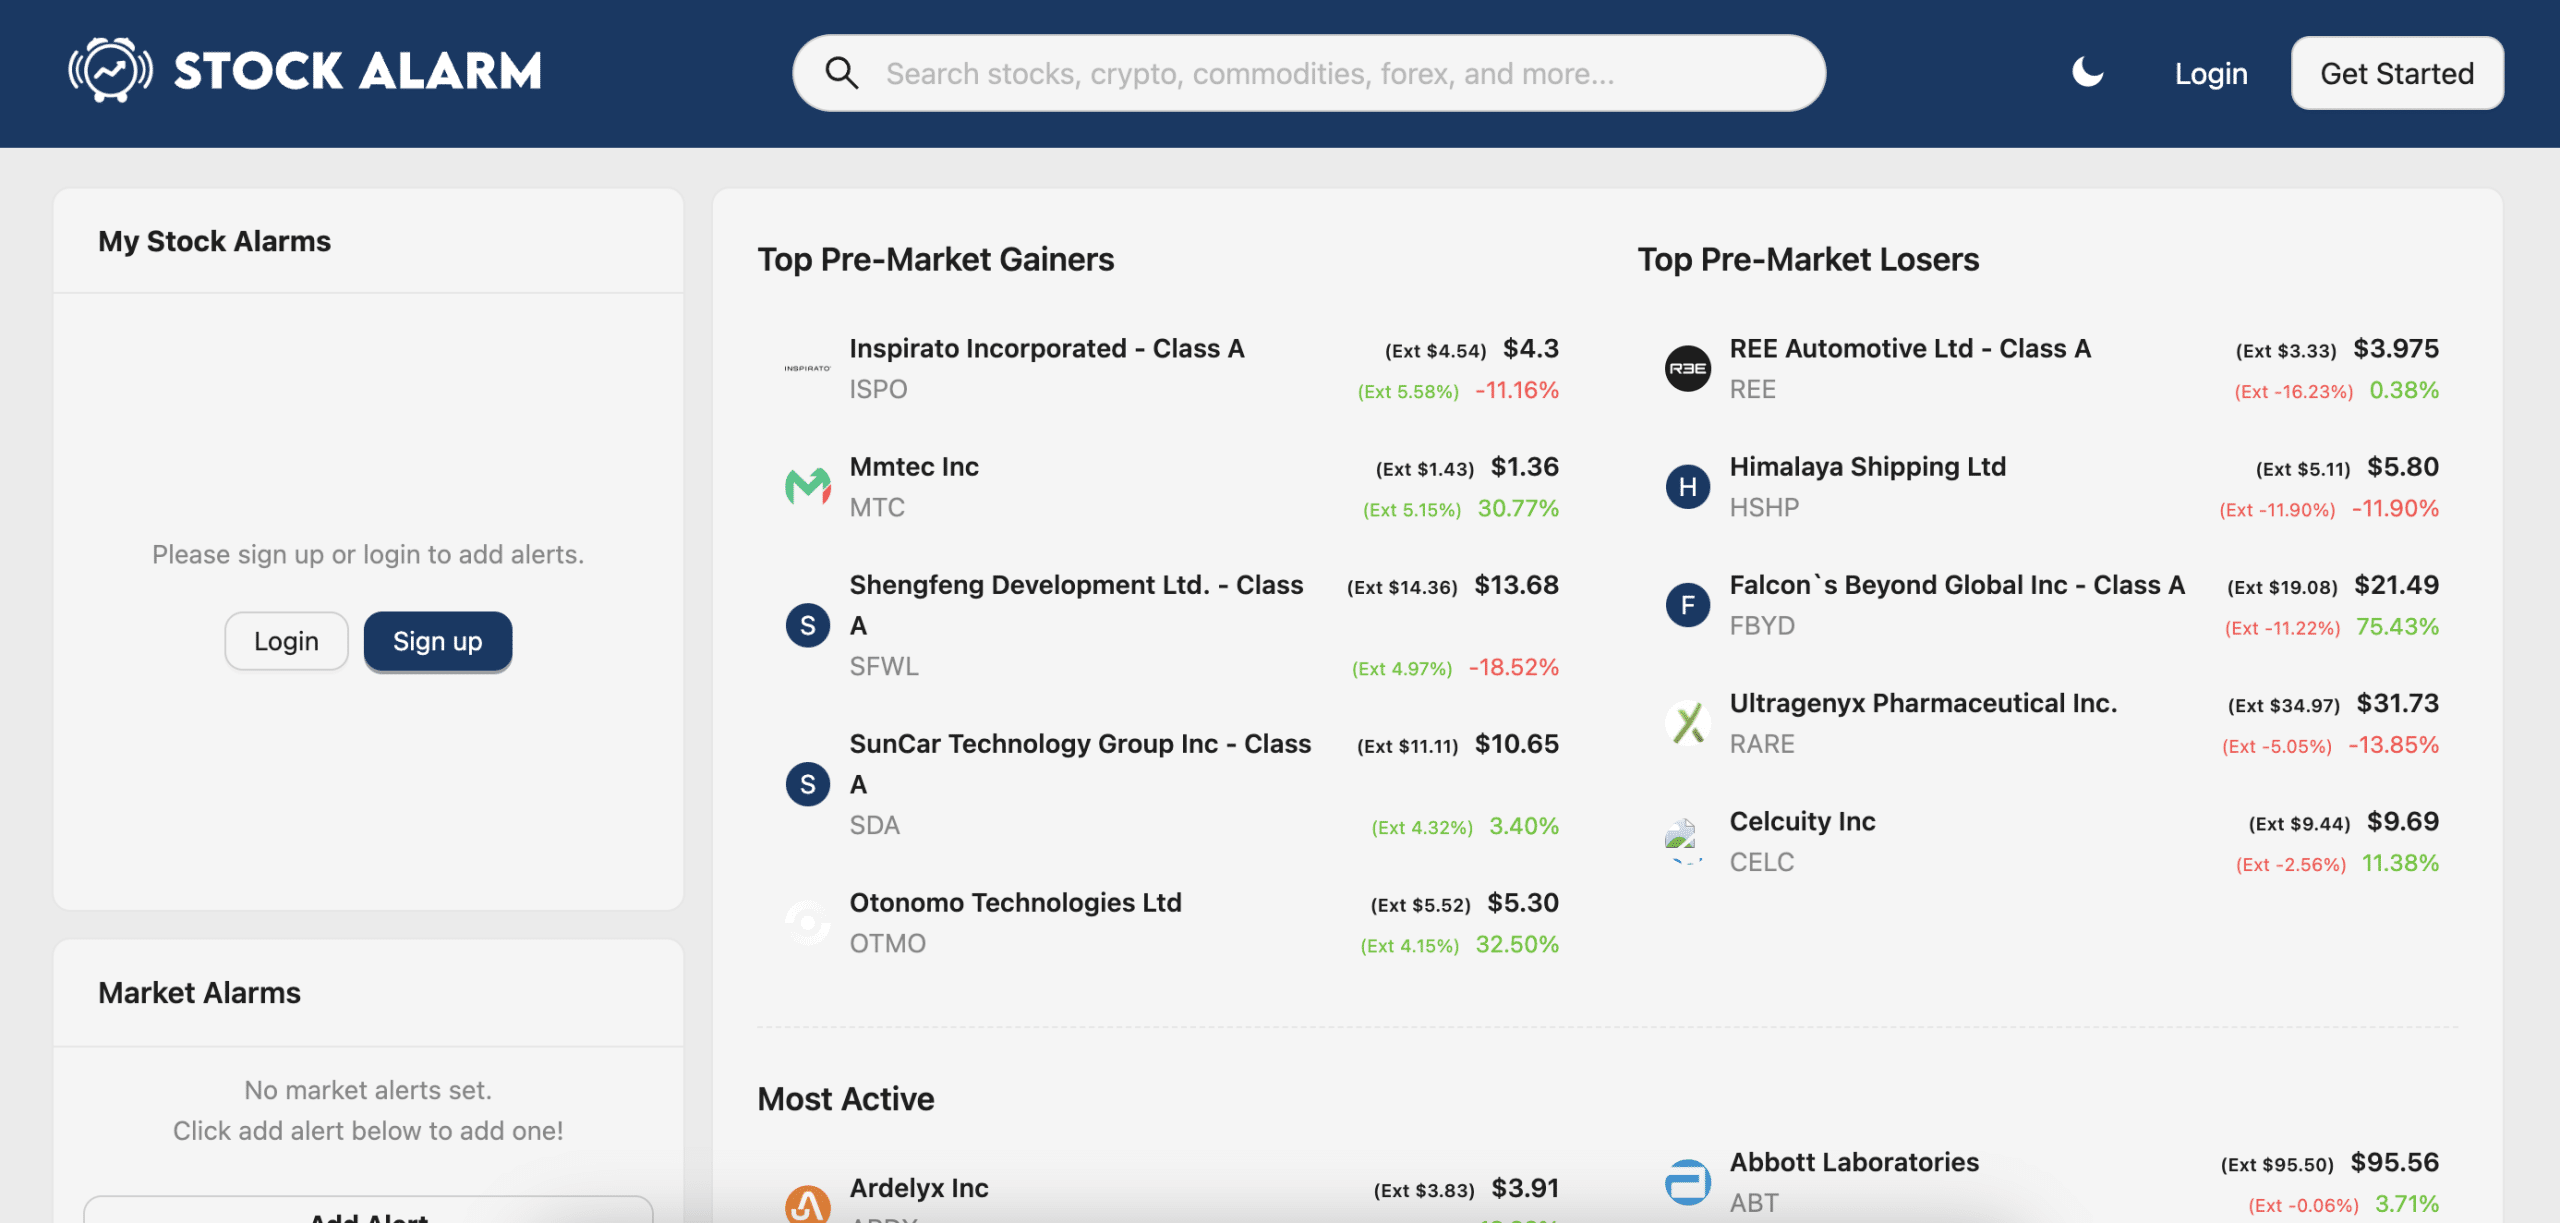Screen dimensions: 2560x1223
Task: Open Abbott Laboratories in Most Active
Action: tap(1854, 1162)
